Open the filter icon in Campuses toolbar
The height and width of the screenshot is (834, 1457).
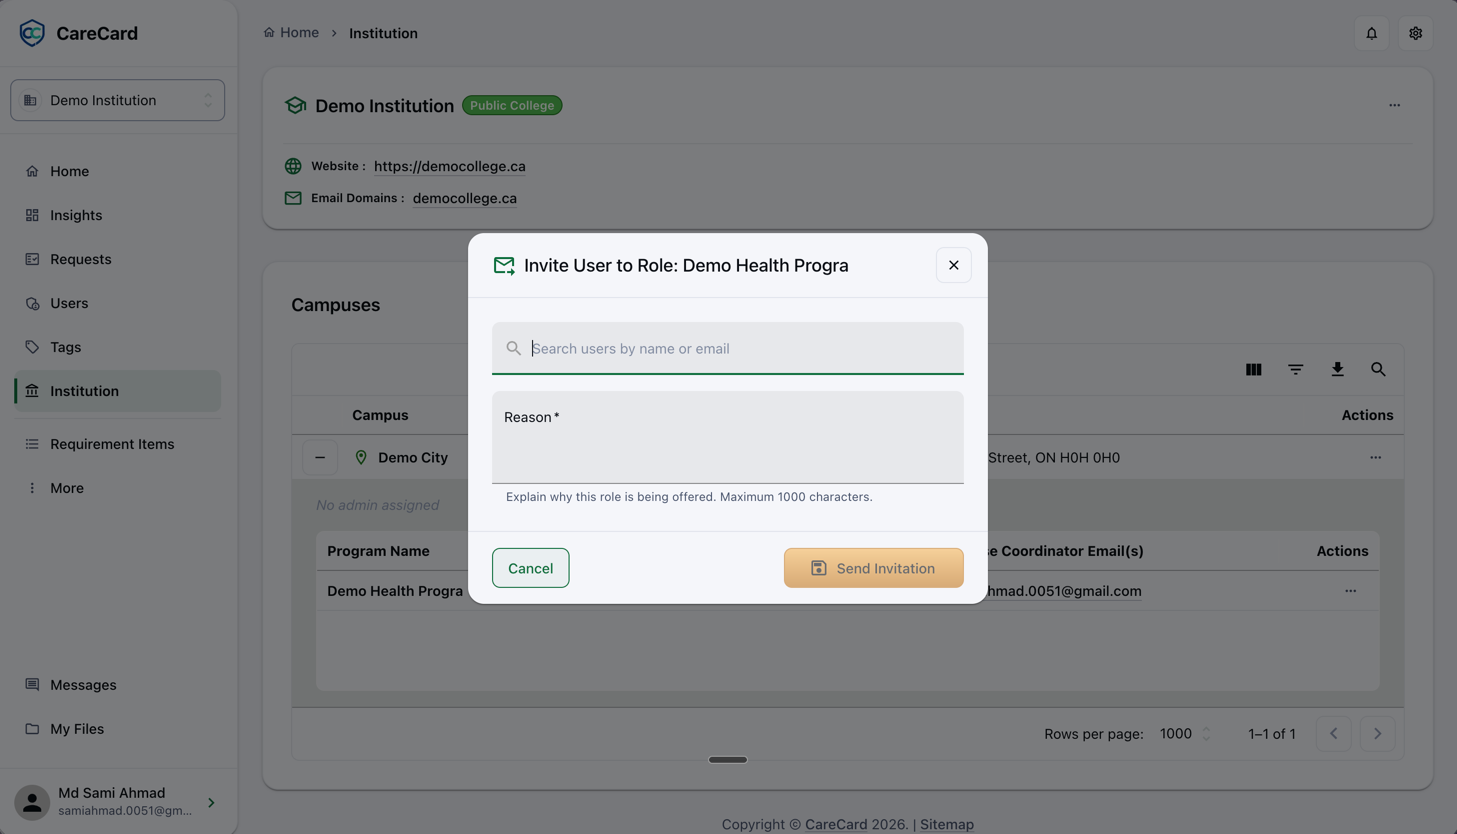pos(1295,369)
